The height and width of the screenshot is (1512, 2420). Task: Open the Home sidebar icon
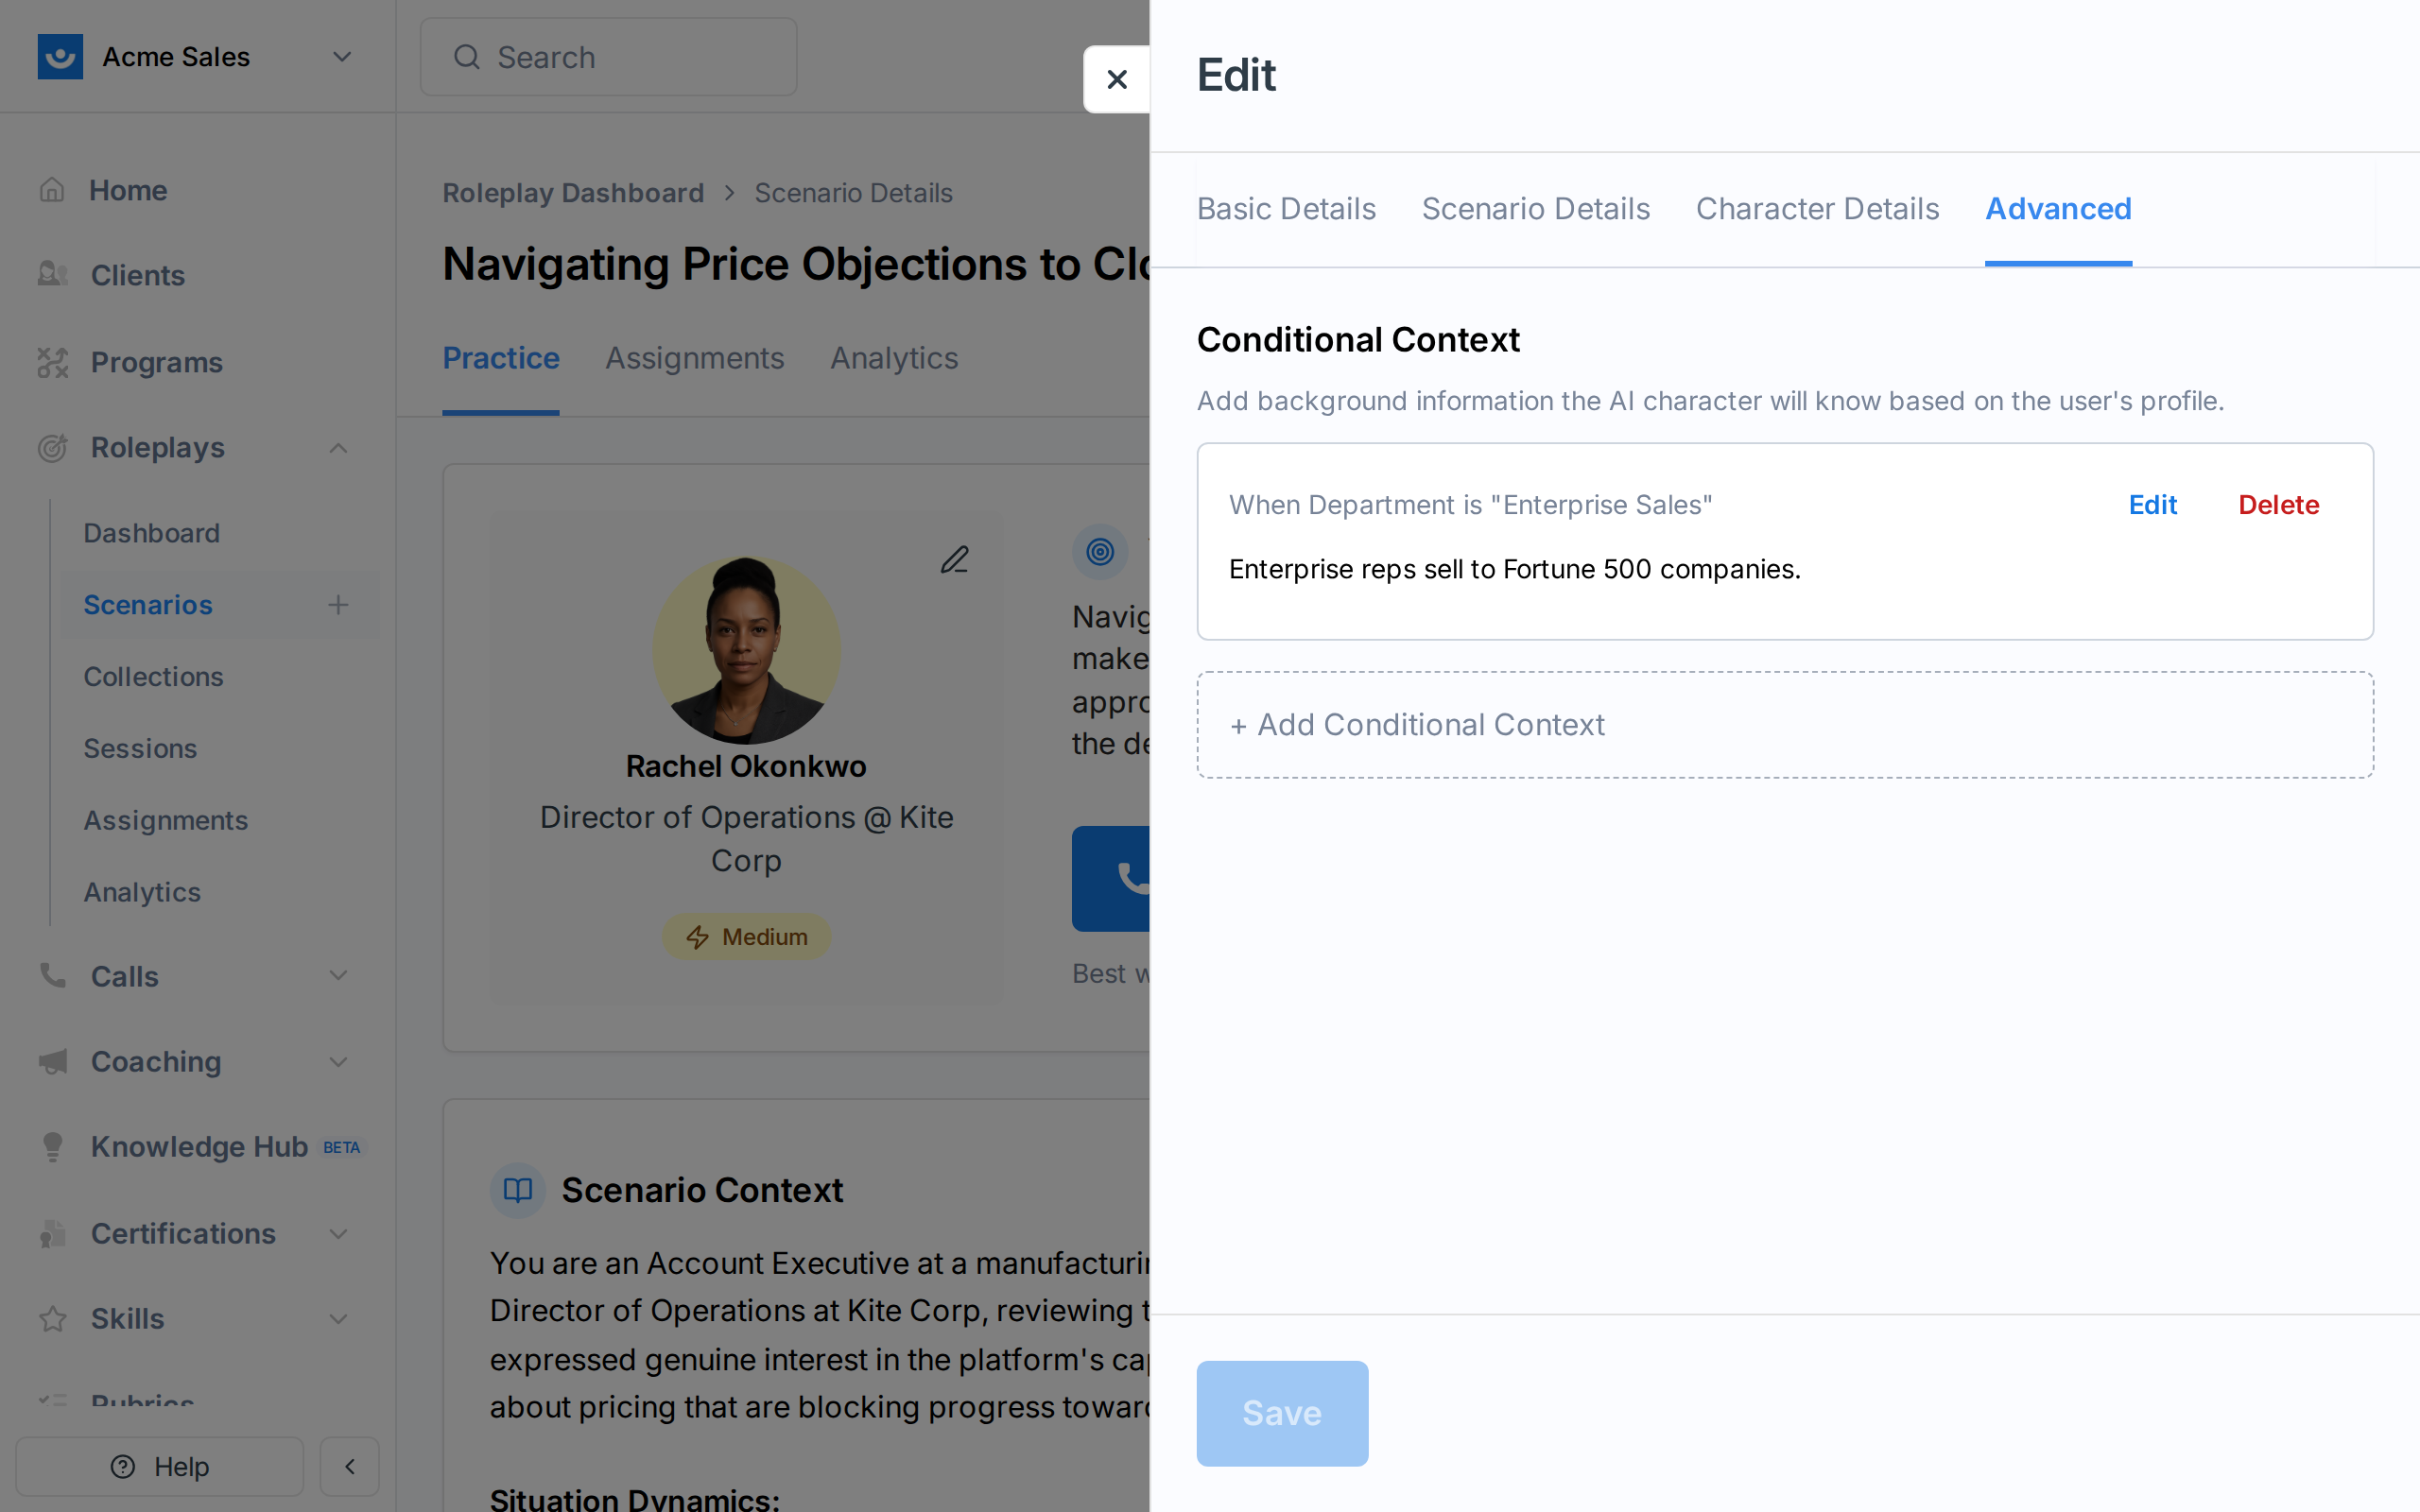[x=52, y=189]
